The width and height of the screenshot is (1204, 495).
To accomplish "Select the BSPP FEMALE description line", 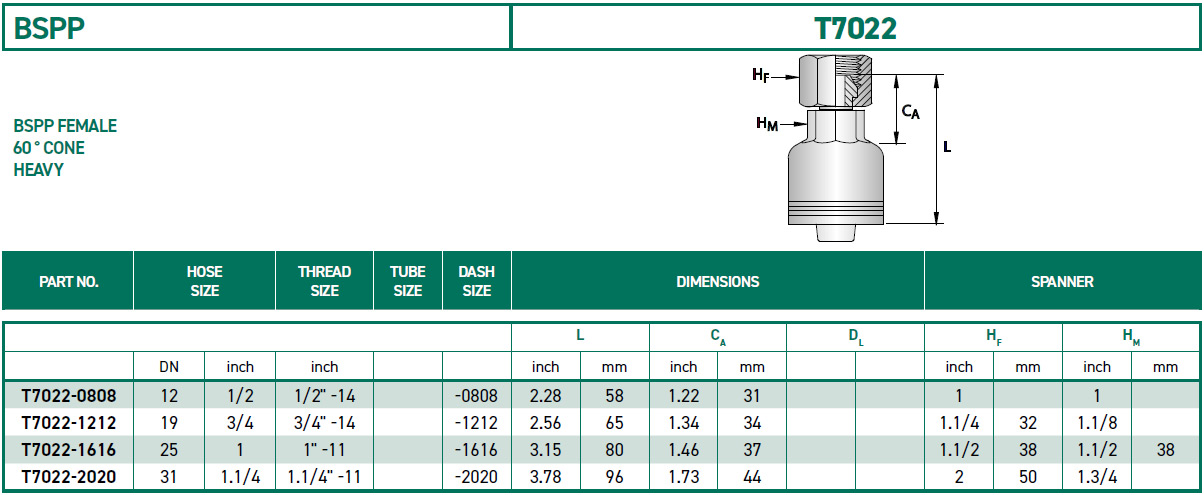I will pos(65,126).
